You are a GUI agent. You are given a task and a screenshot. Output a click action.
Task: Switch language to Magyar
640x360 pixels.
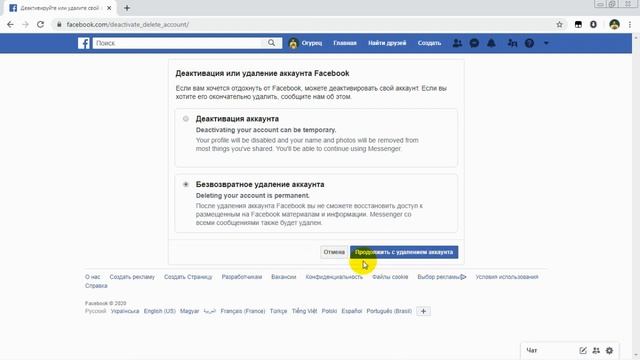click(x=189, y=311)
